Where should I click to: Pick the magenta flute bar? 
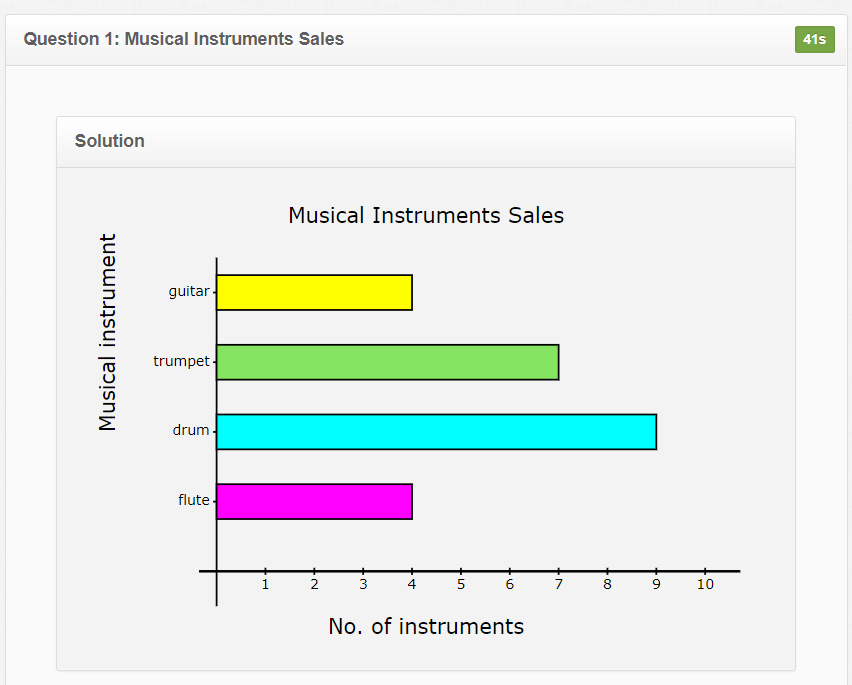coord(314,501)
